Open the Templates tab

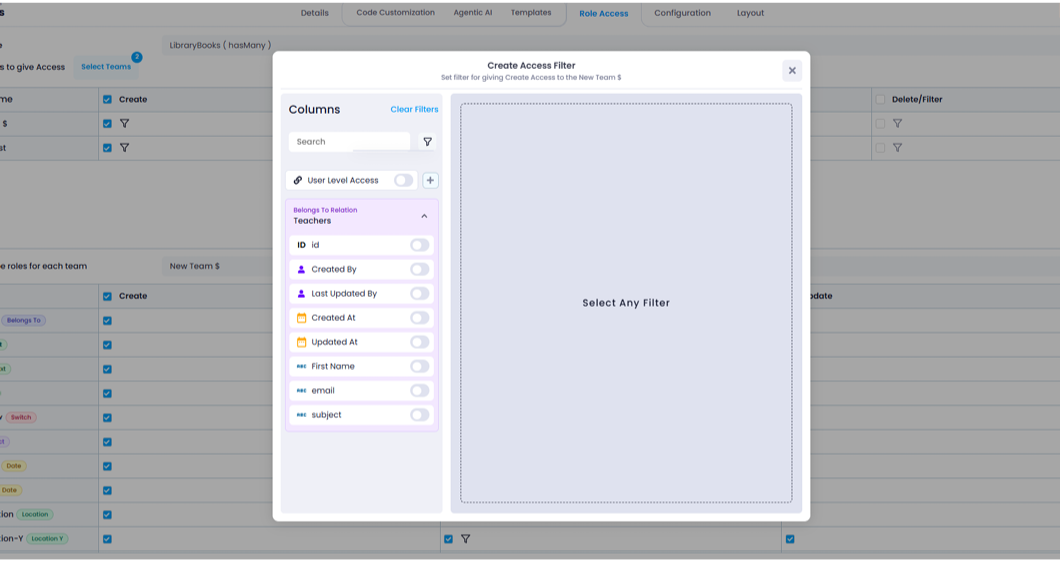pyautogui.click(x=531, y=13)
